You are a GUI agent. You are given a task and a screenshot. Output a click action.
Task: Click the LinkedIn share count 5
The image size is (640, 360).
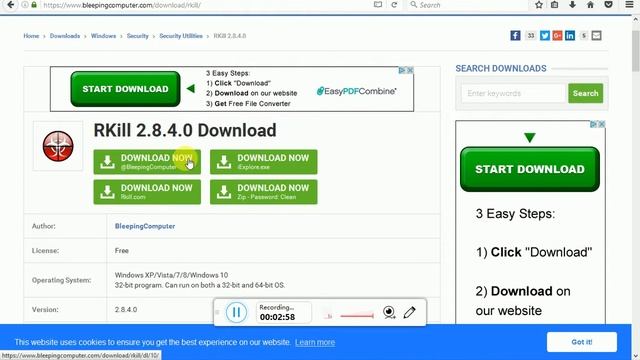tap(584, 36)
